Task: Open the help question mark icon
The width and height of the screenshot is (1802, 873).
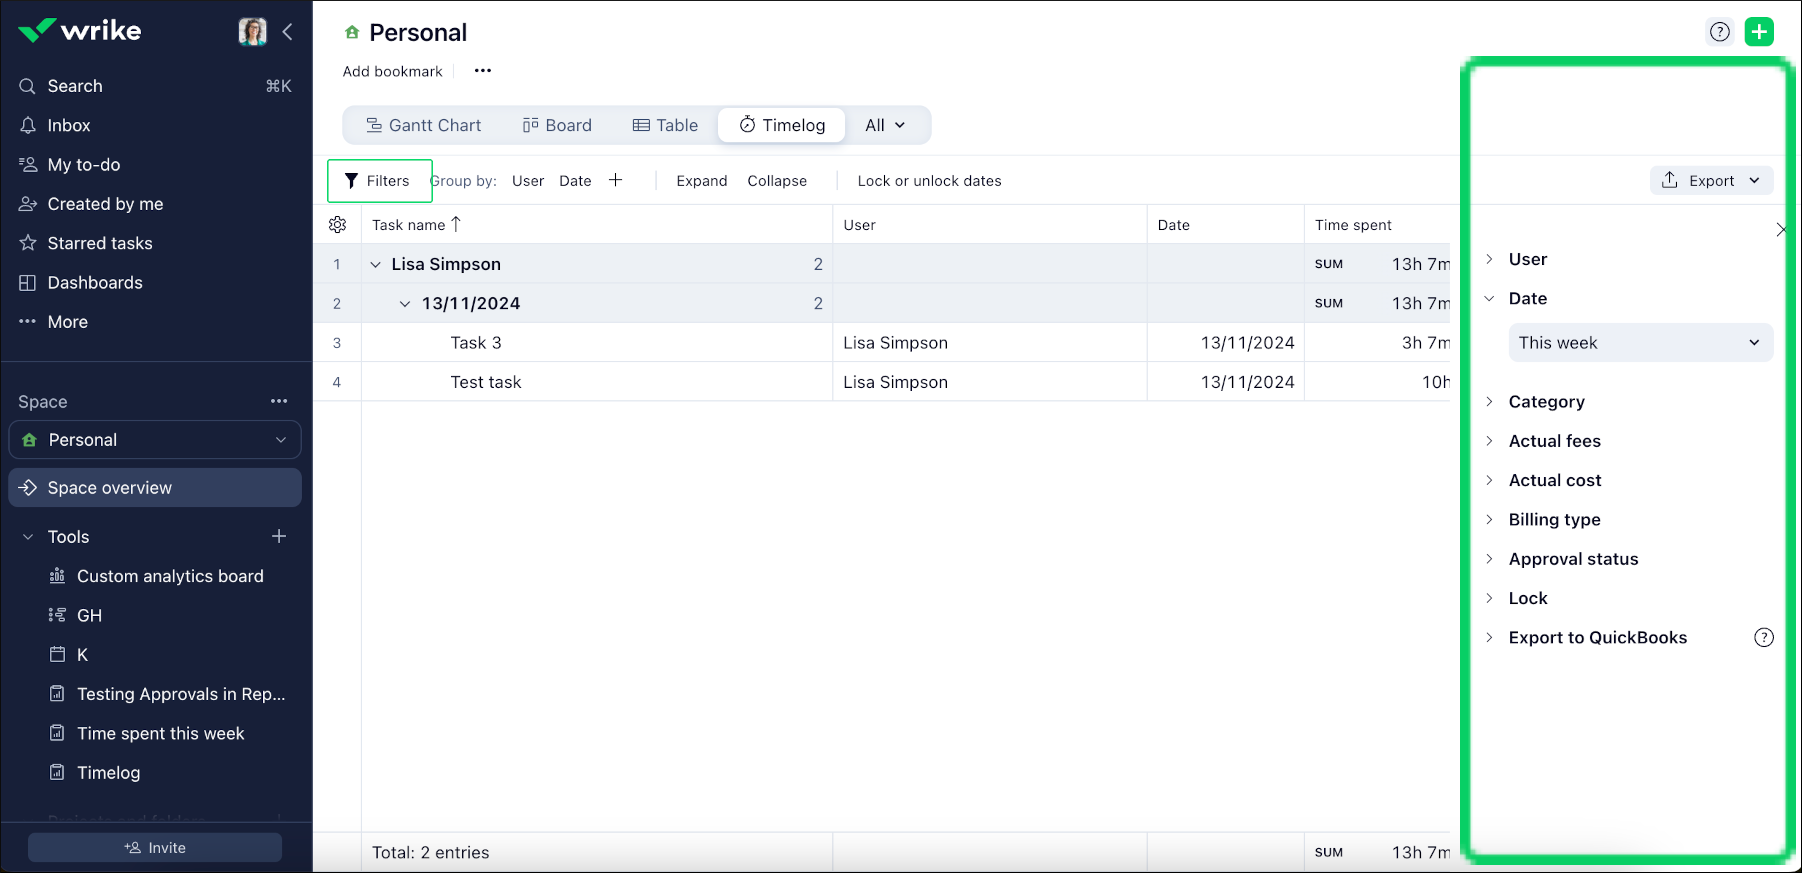Action: point(1719,32)
